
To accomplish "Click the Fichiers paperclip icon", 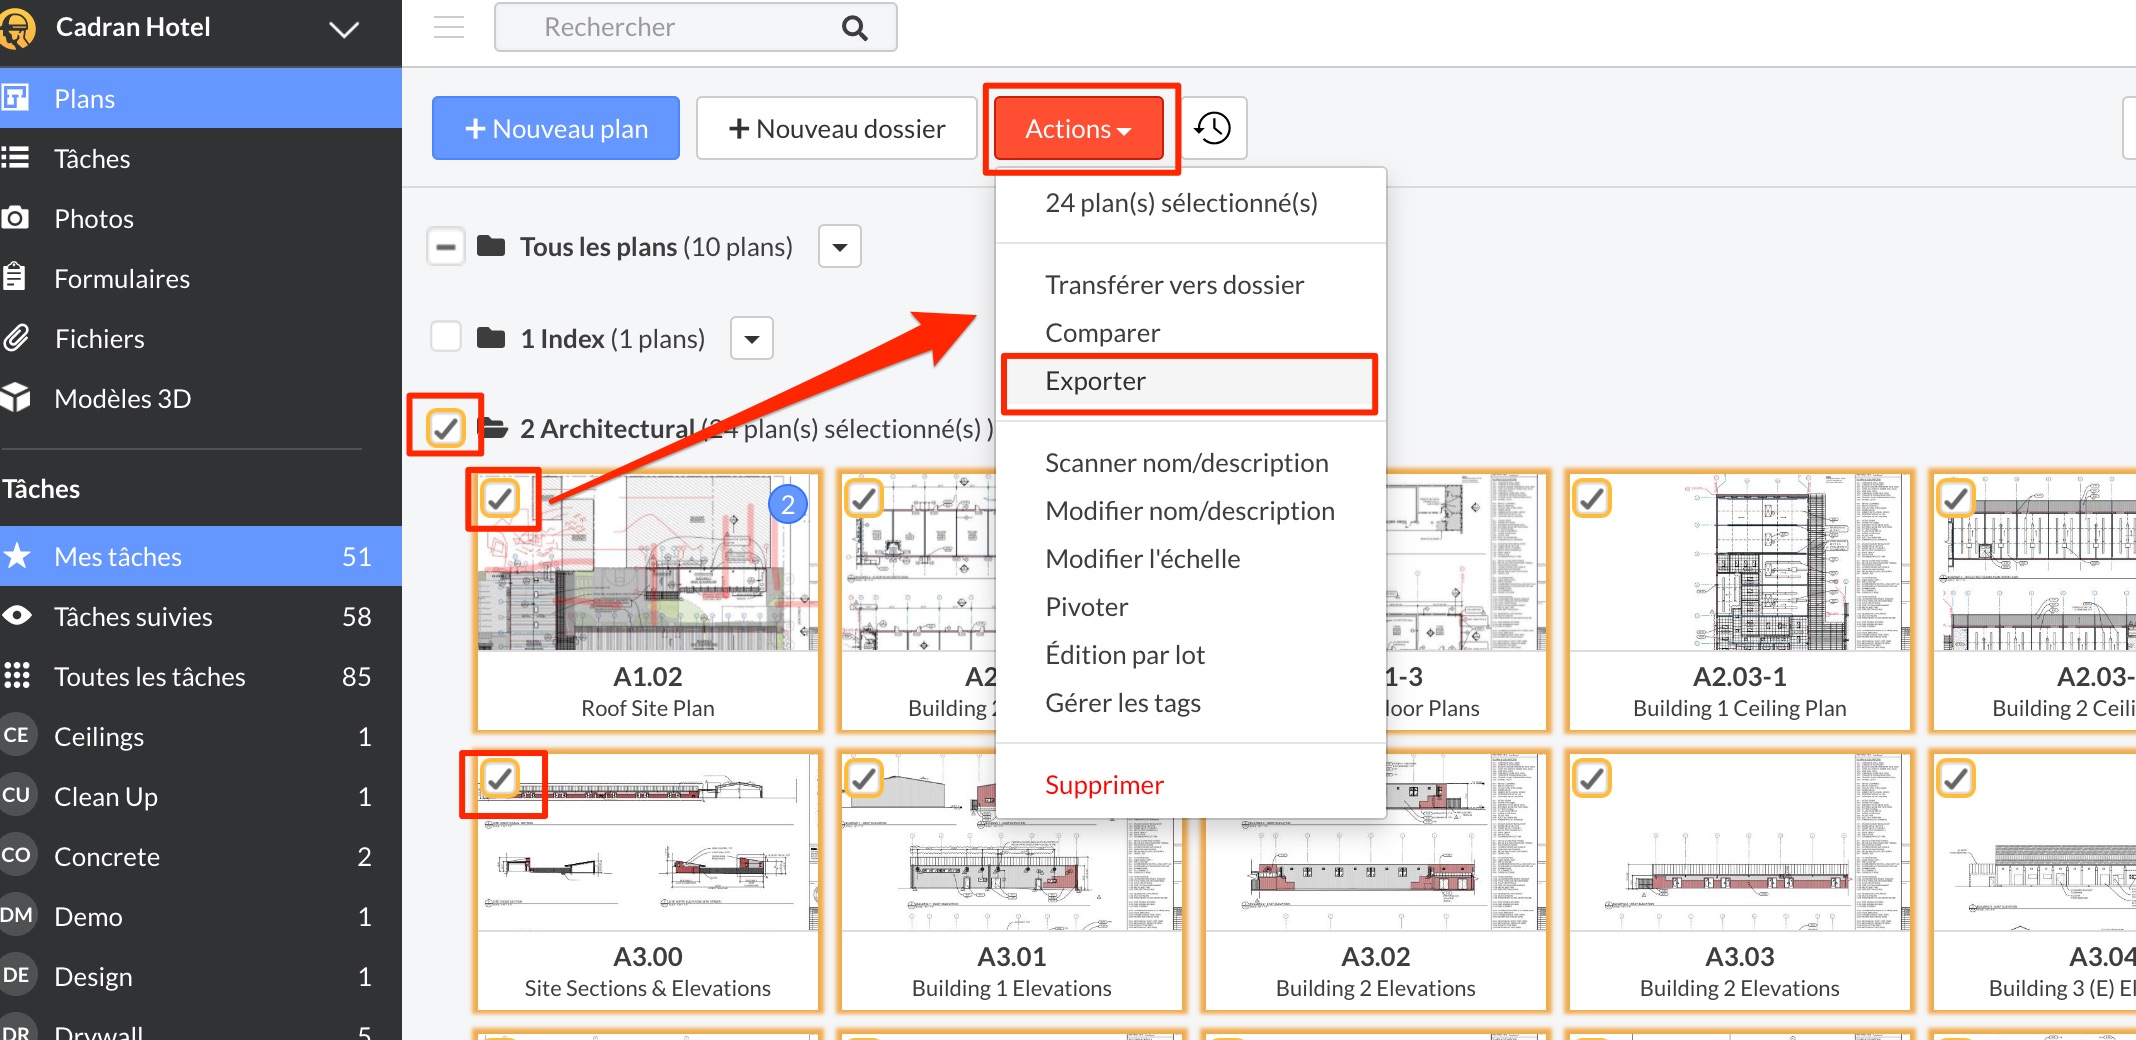I will click(16, 338).
